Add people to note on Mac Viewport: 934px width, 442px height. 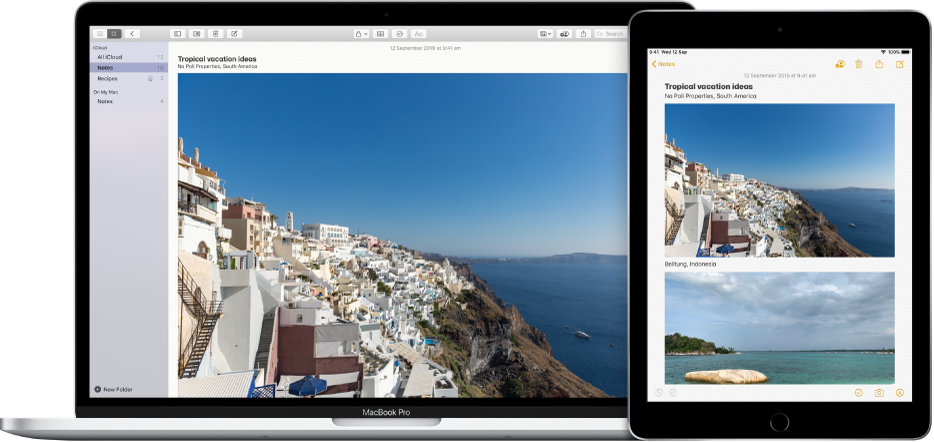565,34
